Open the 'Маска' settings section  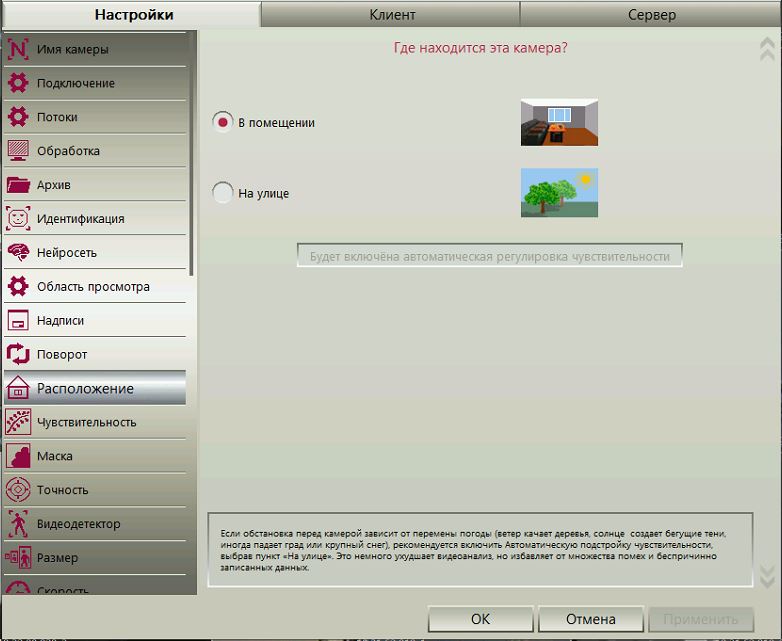[95, 456]
